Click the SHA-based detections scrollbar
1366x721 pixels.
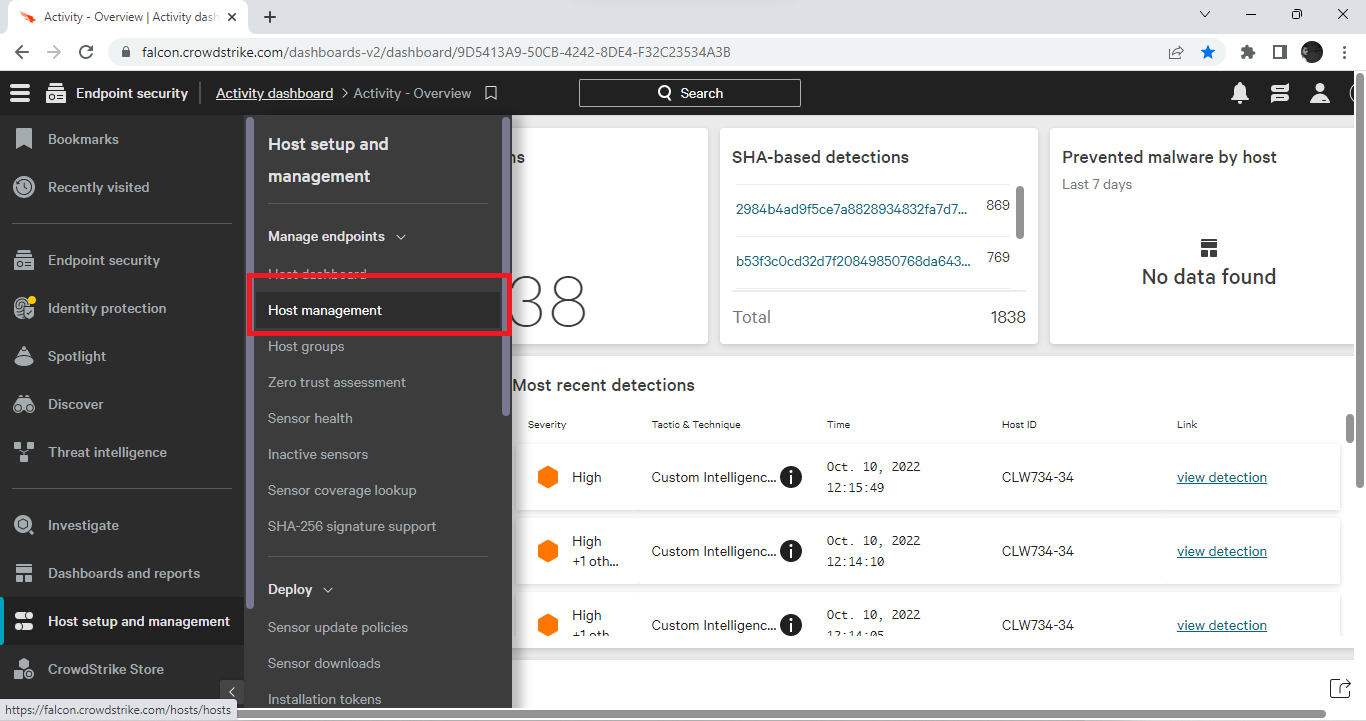coord(1020,212)
